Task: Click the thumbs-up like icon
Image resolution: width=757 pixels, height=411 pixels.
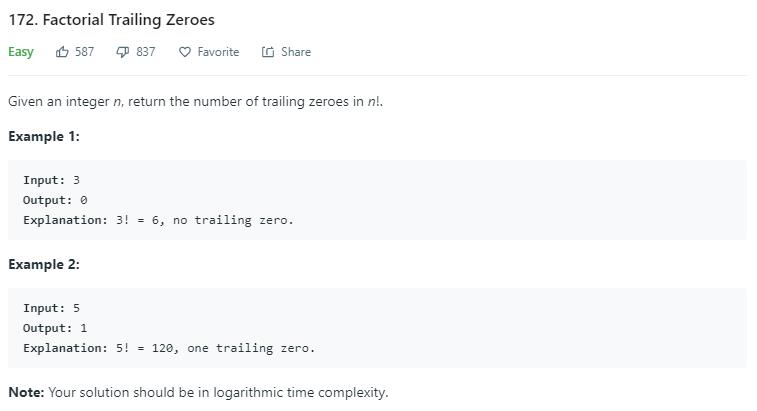Action: (62, 52)
